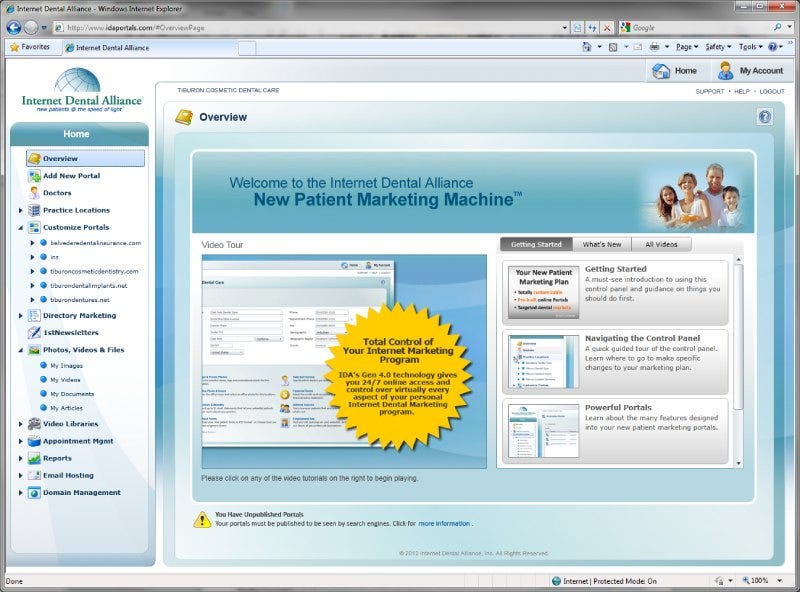Screen dimensions: 800x592
Task: Open the browser Page menu
Action: pos(687,47)
